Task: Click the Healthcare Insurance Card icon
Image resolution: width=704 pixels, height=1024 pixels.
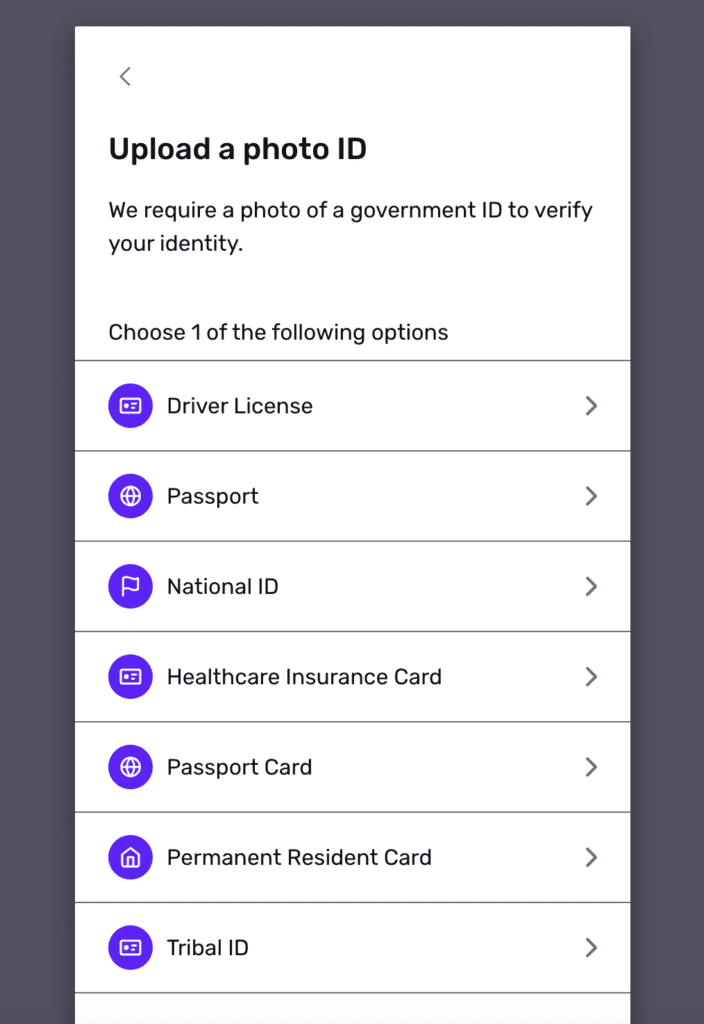Action: 130,676
